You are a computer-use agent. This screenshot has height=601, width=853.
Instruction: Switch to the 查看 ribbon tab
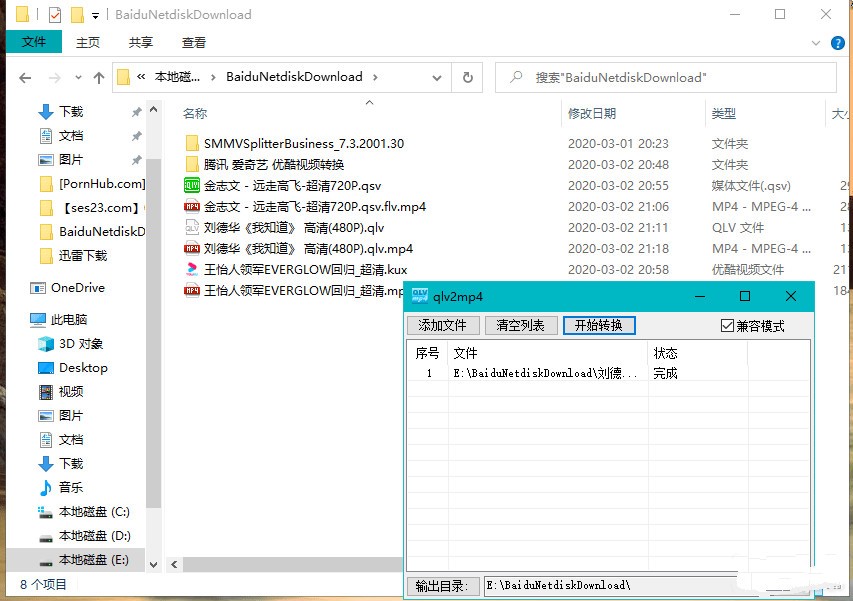(x=194, y=42)
